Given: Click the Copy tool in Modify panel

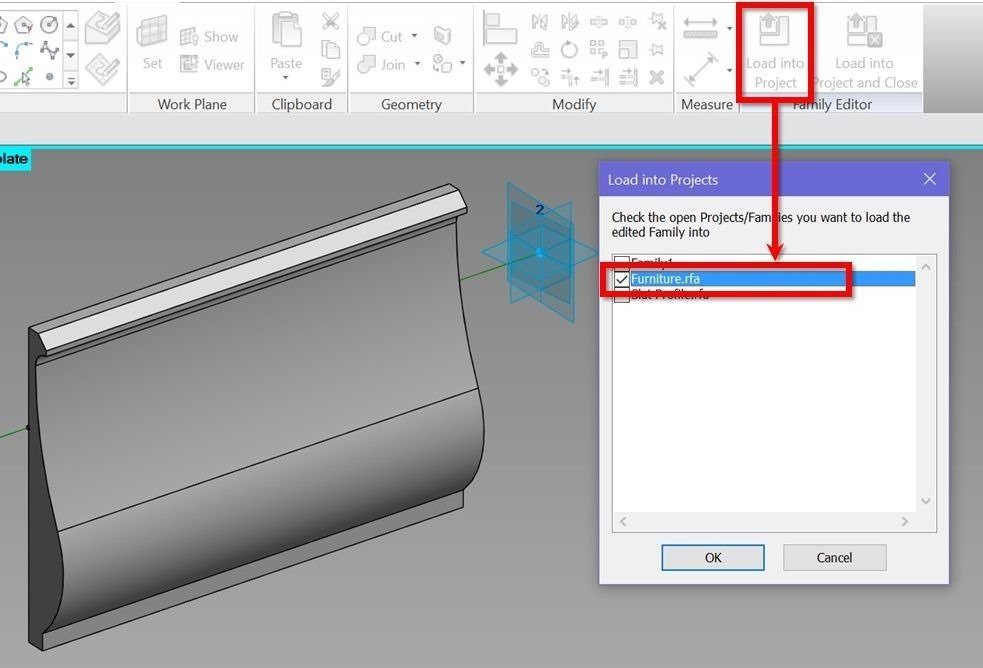Looking at the screenshot, I should [540, 76].
